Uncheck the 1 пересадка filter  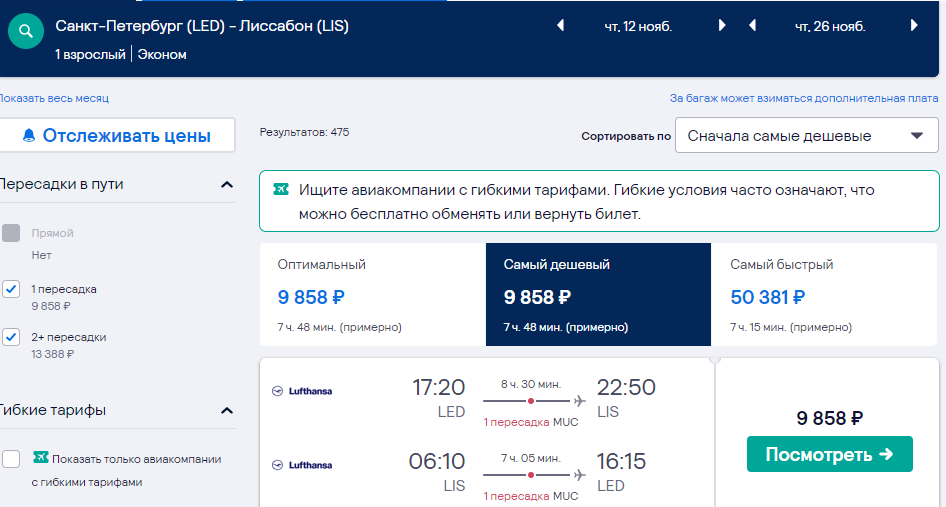click(x=11, y=289)
